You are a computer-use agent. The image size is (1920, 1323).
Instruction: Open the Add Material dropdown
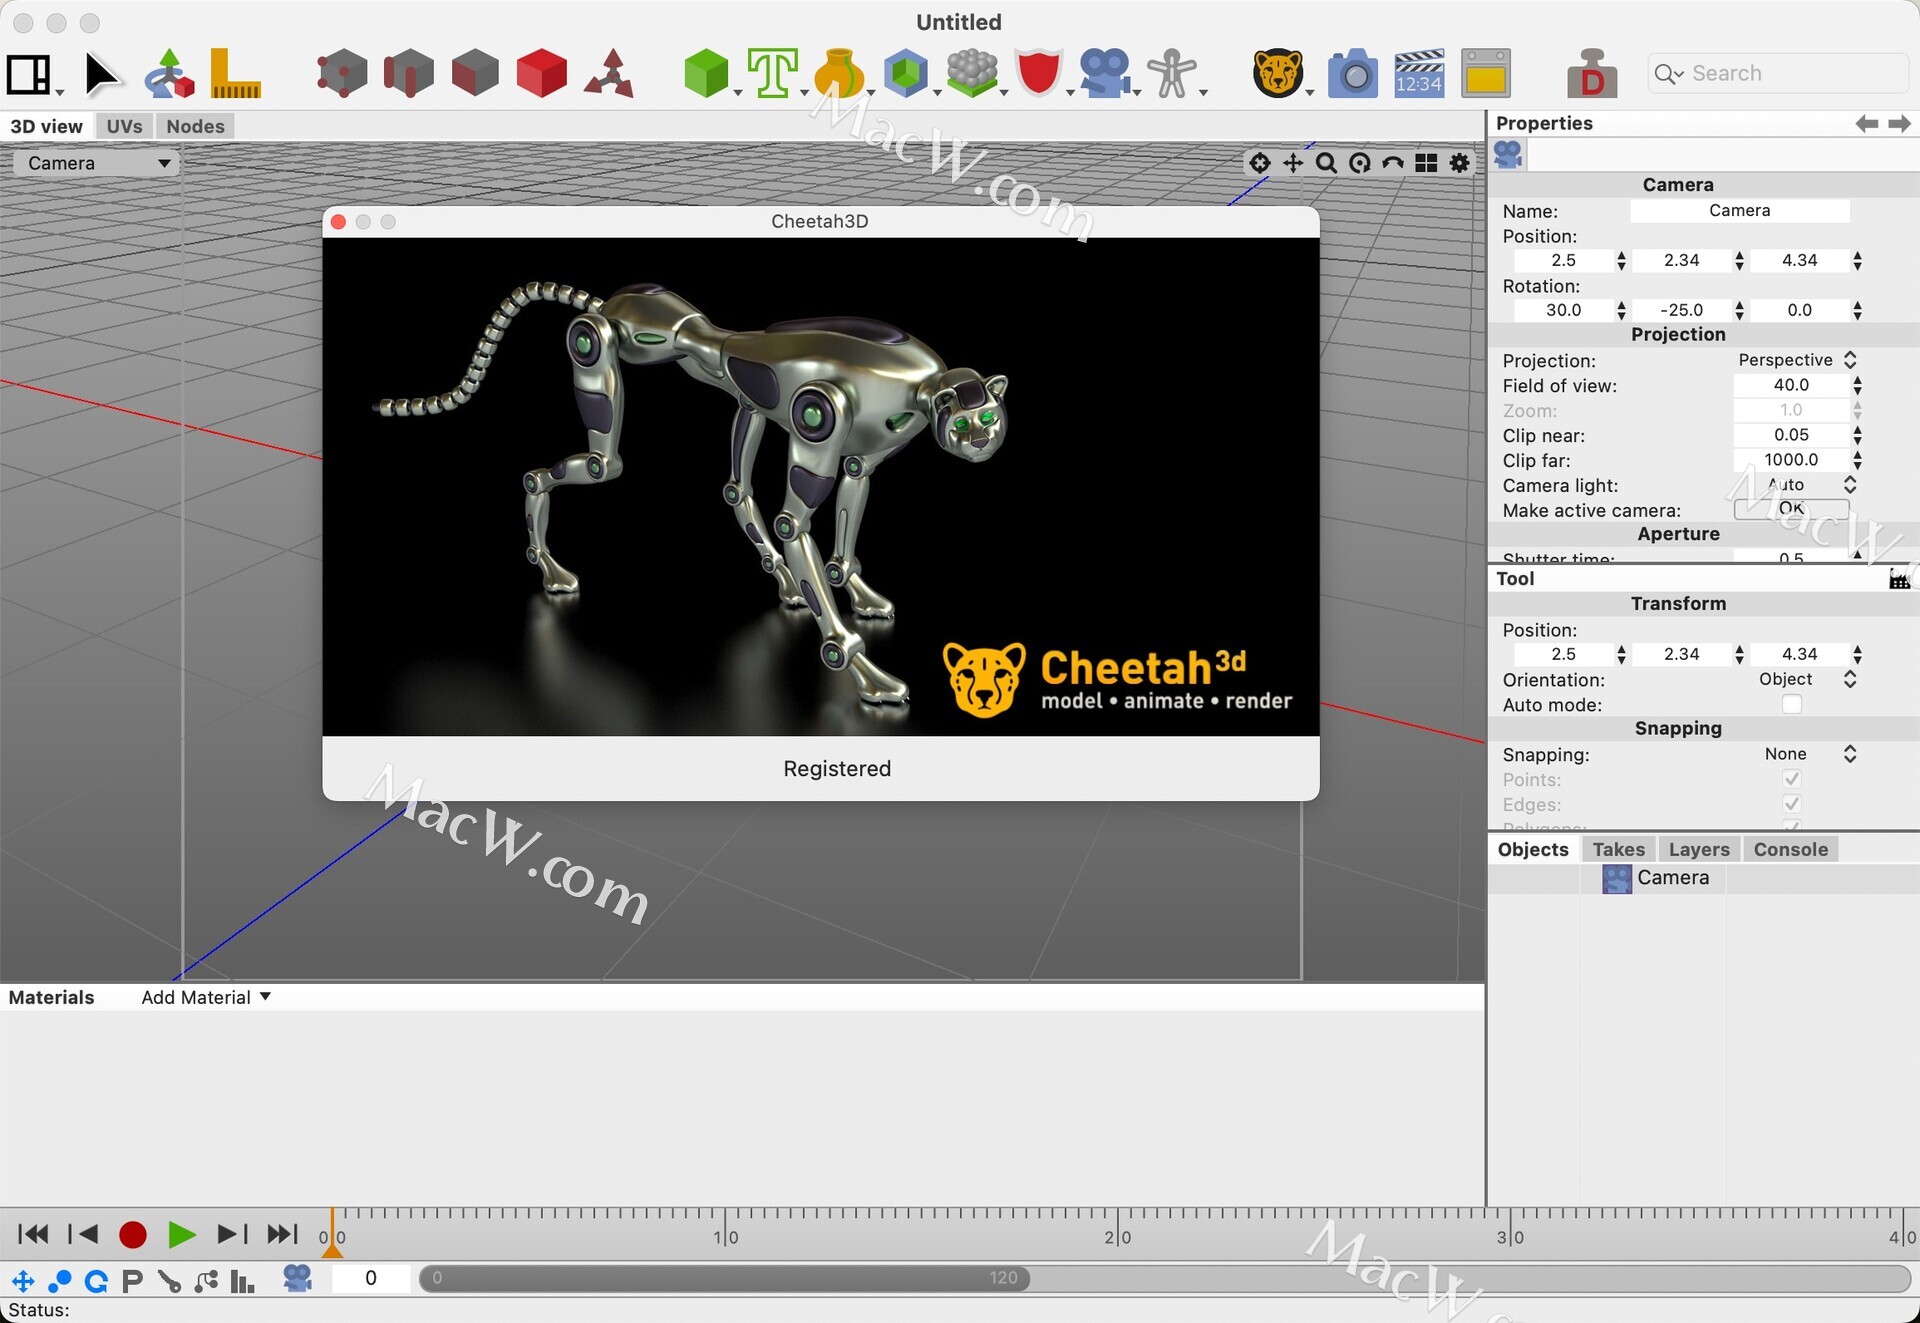pyautogui.click(x=206, y=997)
